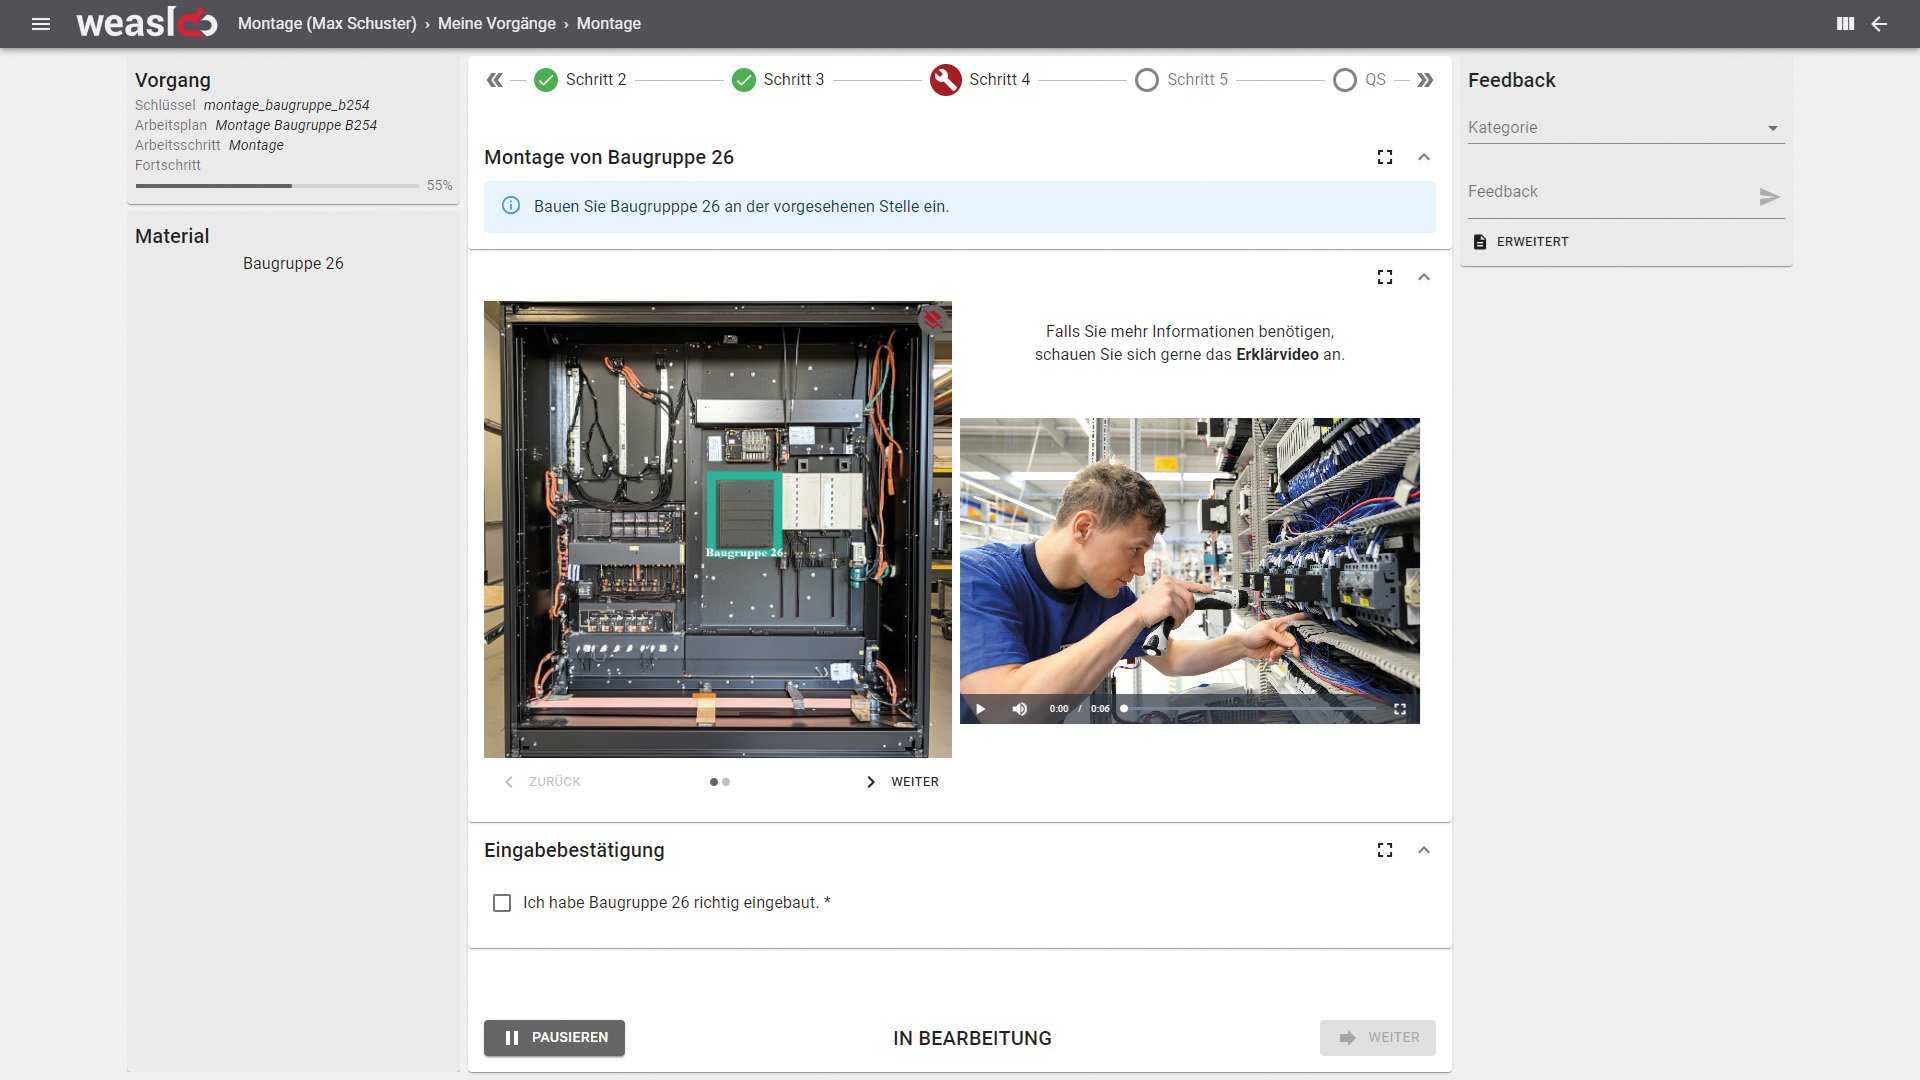
Task: Check 'Ich habe Baugruppe 26 richtig eingebaut'
Action: pos(503,902)
